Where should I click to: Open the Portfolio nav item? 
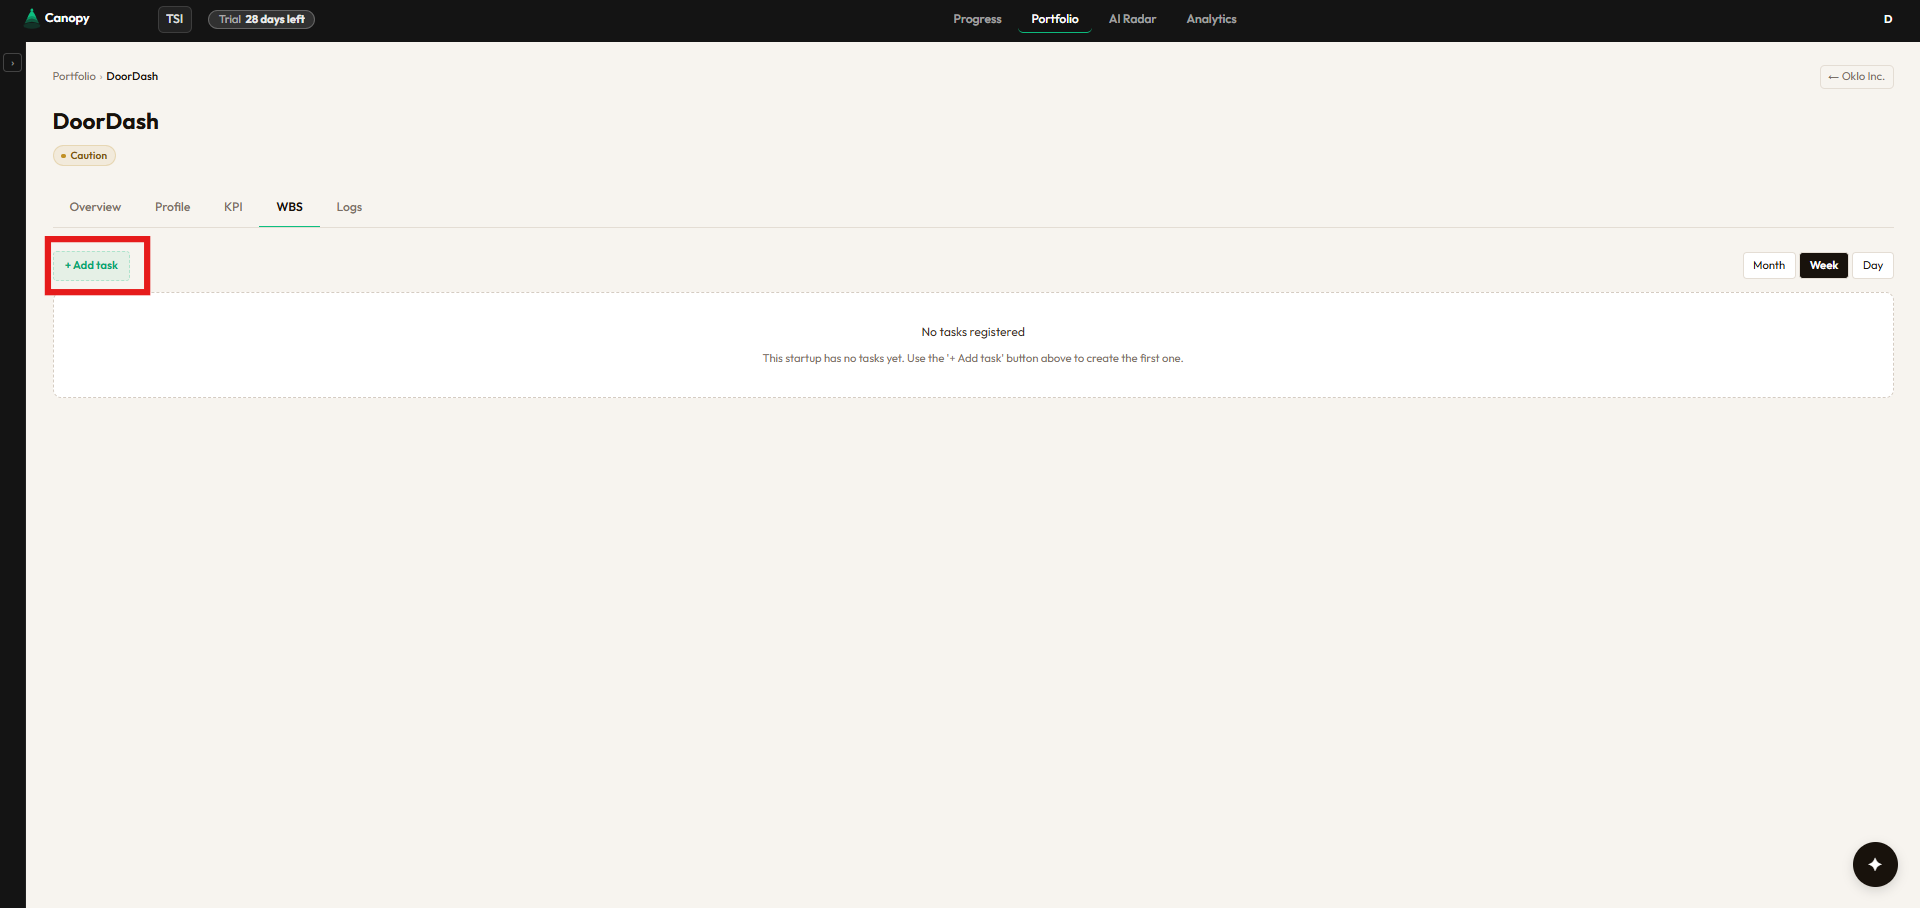pyautogui.click(x=1055, y=19)
